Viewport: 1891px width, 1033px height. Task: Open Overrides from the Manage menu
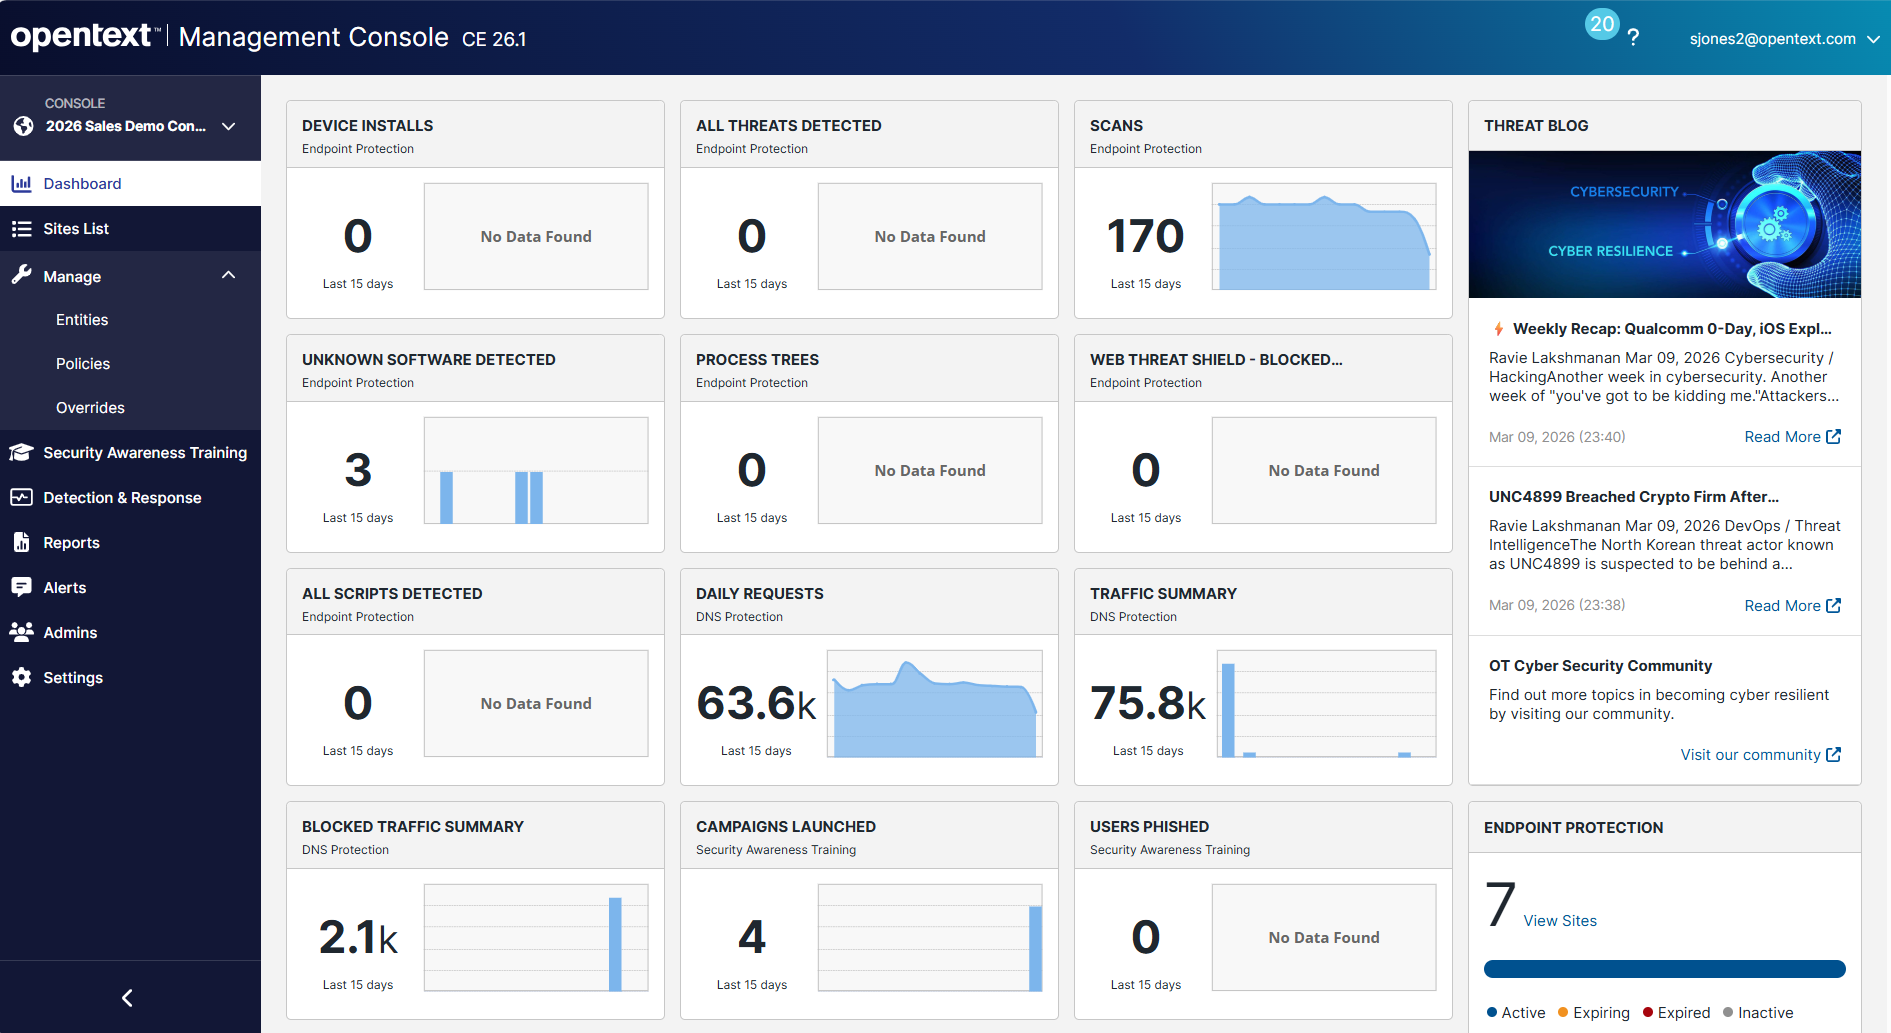[x=90, y=407]
